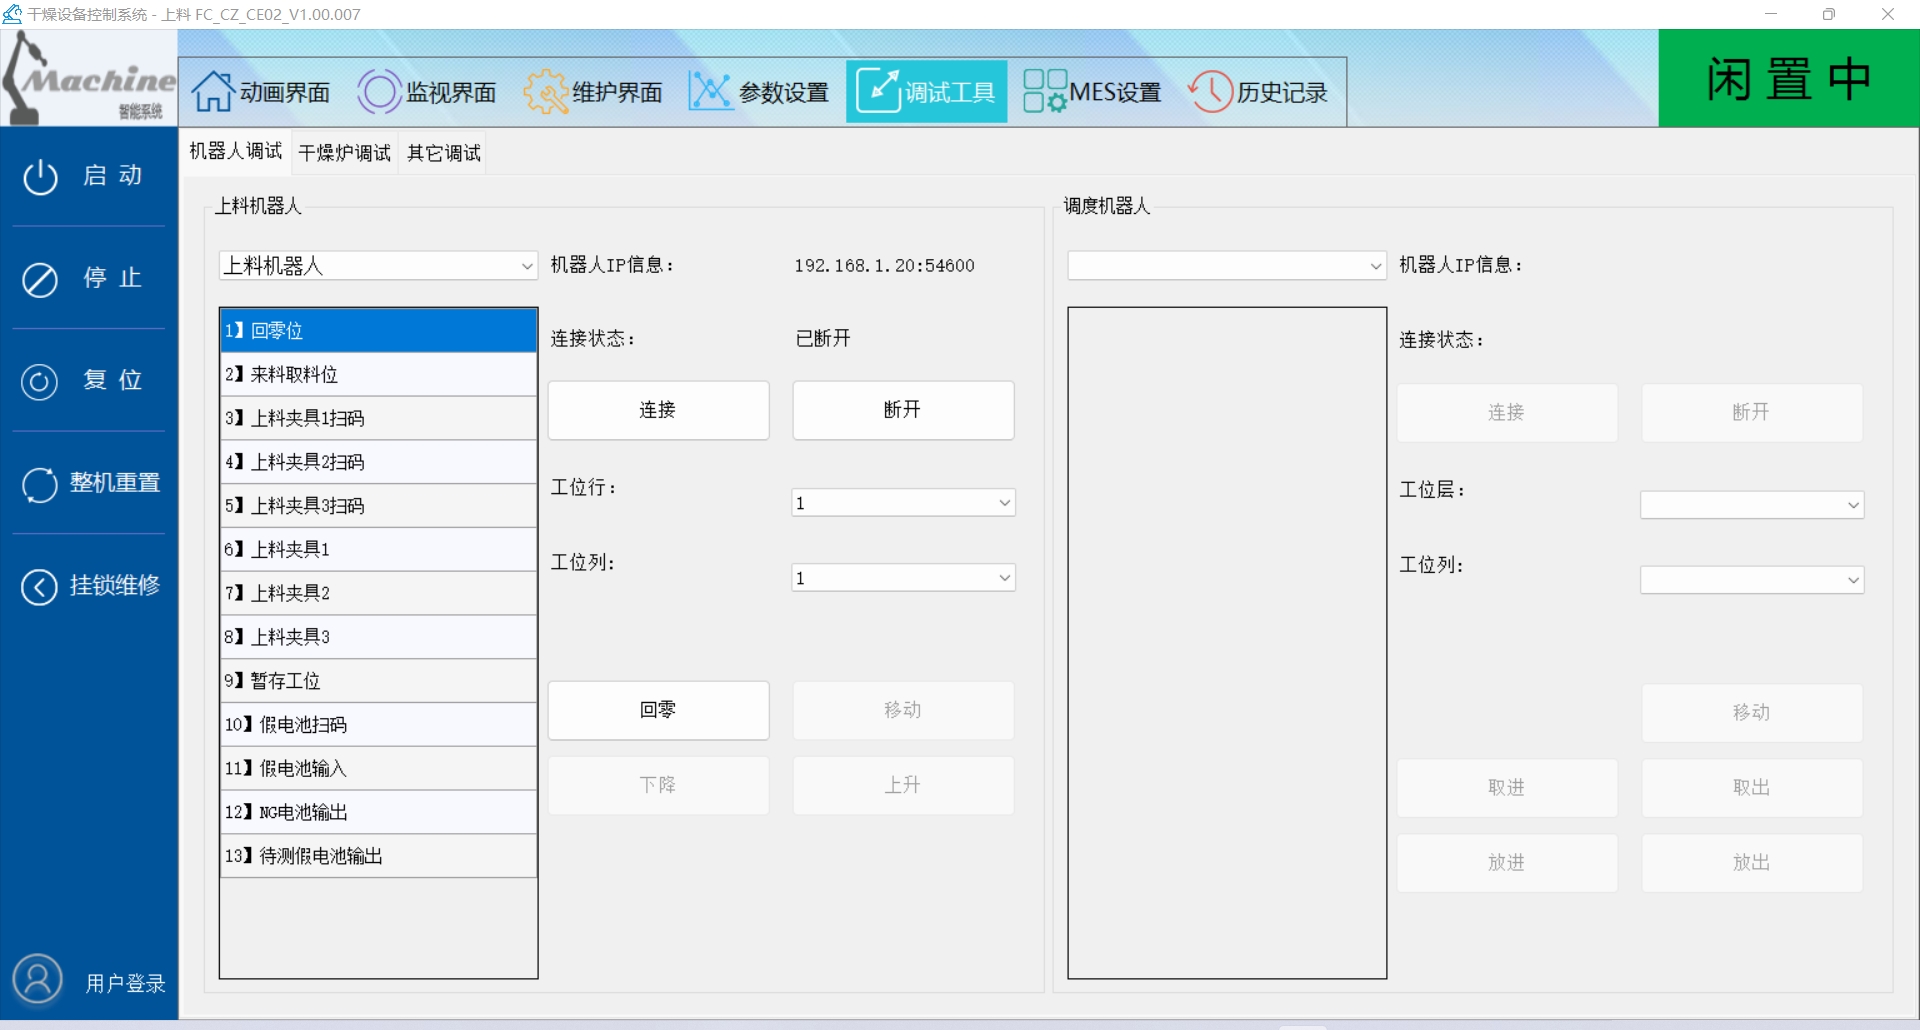Click the 挂锁维修 arrow icon
Screen dimensions: 1920x1030
[40, 587]
